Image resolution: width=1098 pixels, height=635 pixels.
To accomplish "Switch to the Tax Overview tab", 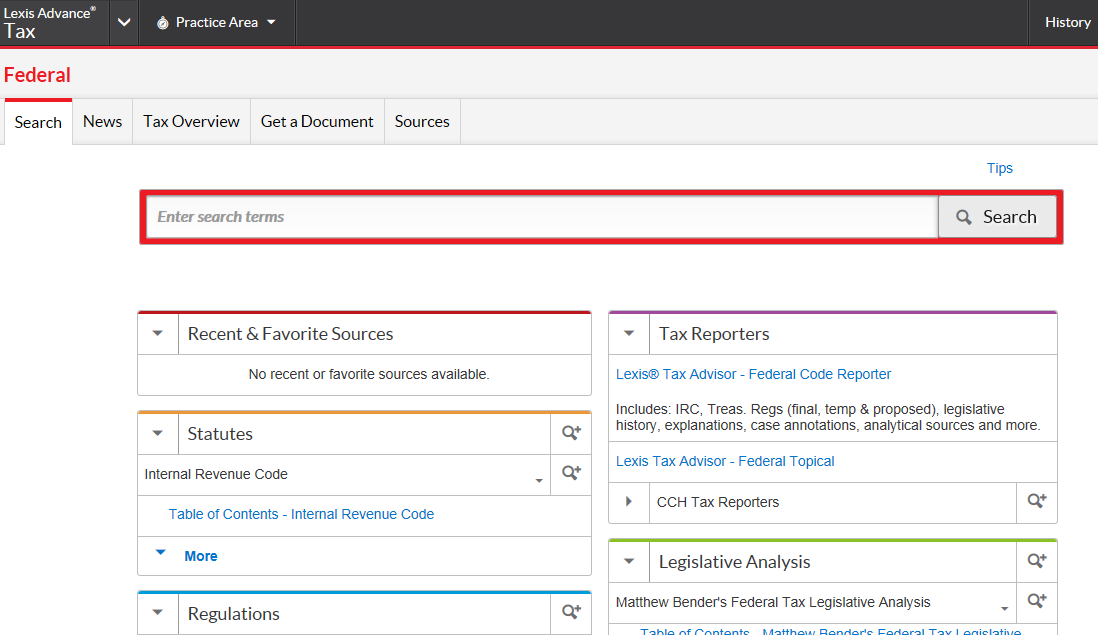I will 191,121.
